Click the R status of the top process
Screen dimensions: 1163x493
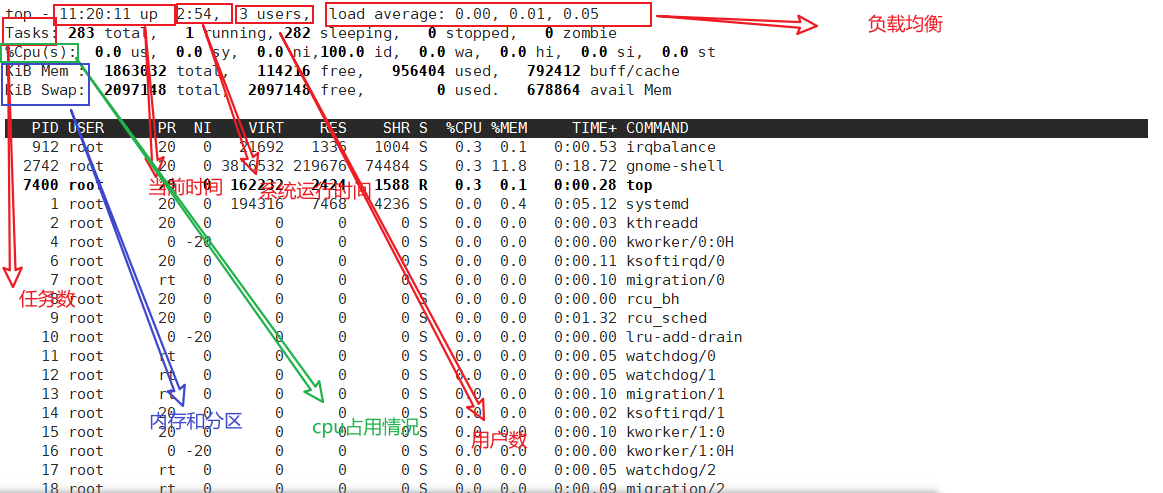423,185
